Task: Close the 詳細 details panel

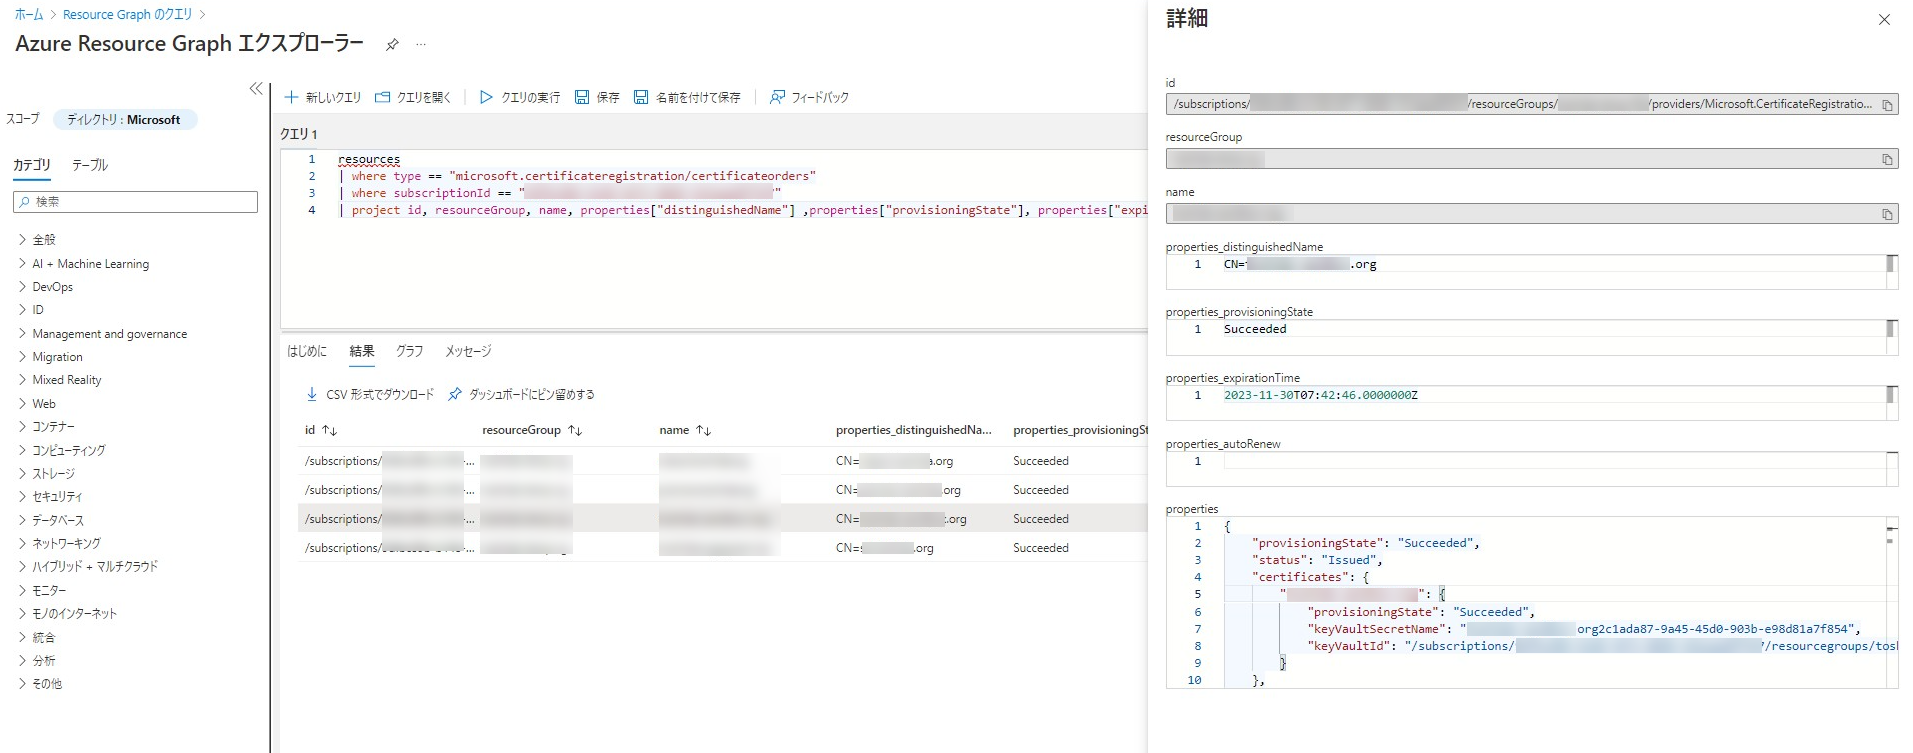Action: tap(1884, 20)
